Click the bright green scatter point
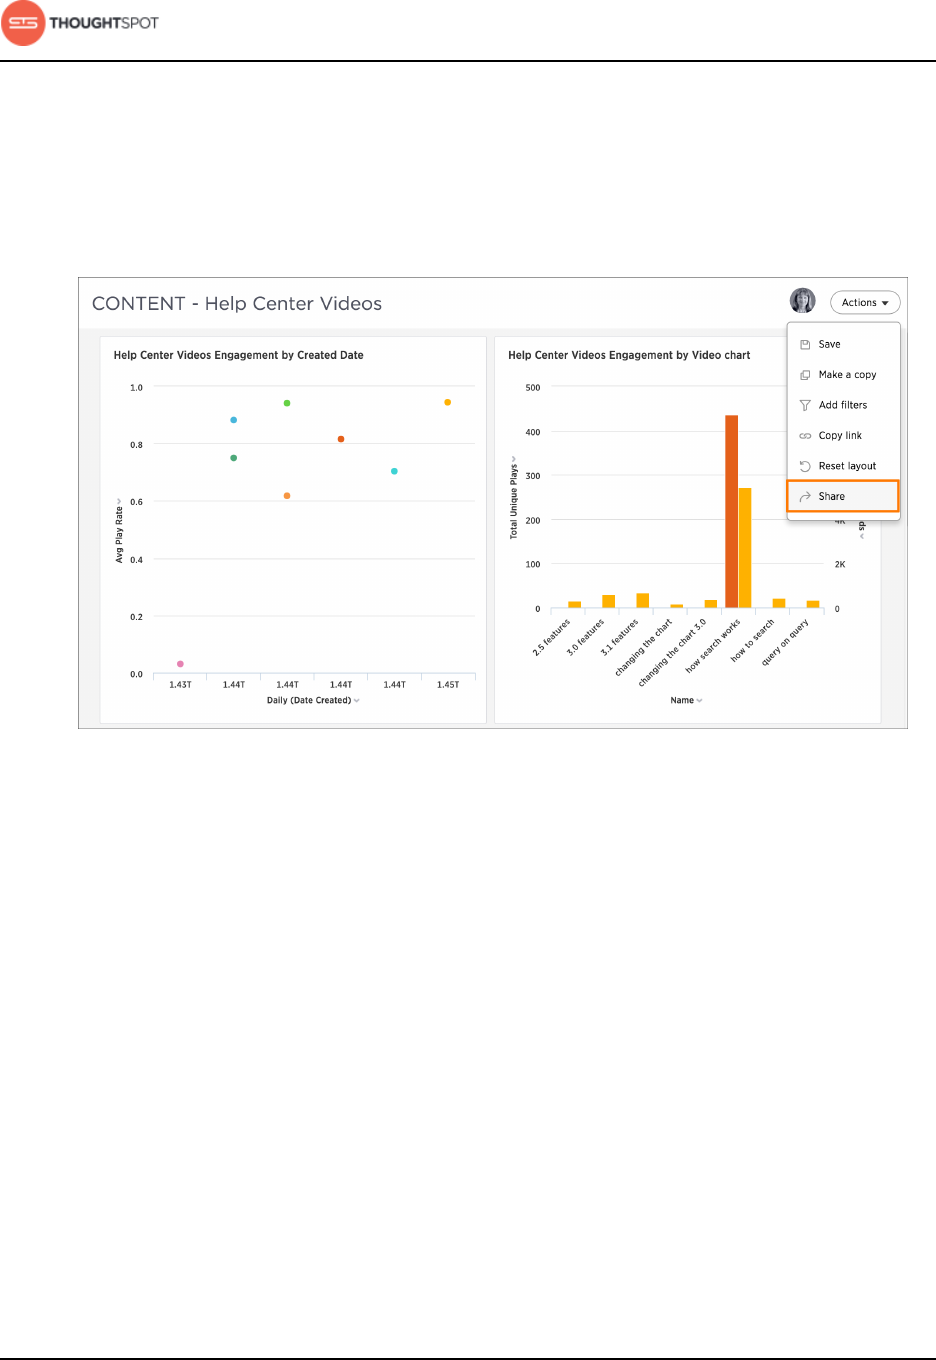The width and height of the screenshot is (936, 1360). [287, 403]
